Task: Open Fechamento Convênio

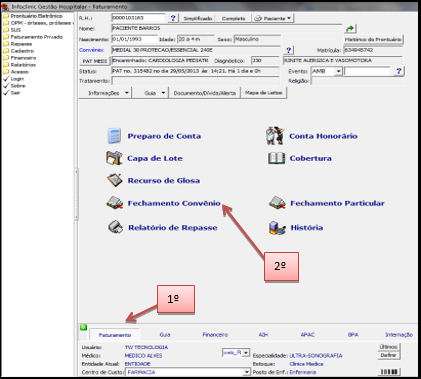Action: 174,203
